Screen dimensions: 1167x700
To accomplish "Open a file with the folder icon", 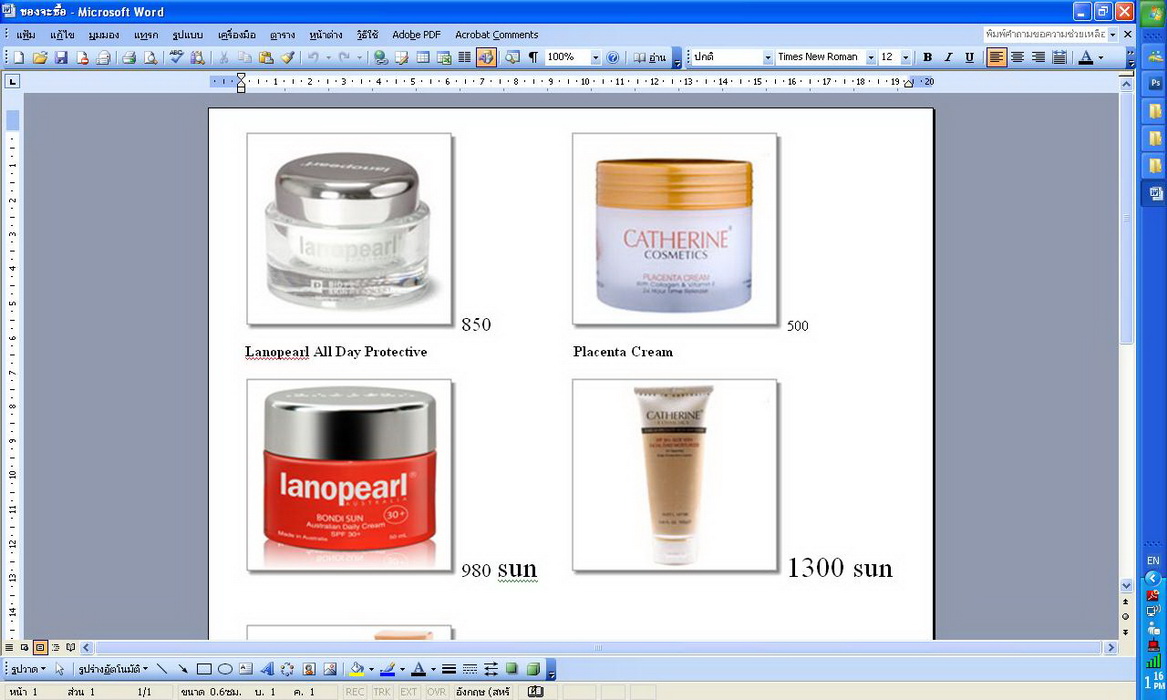I will (40, 57).
